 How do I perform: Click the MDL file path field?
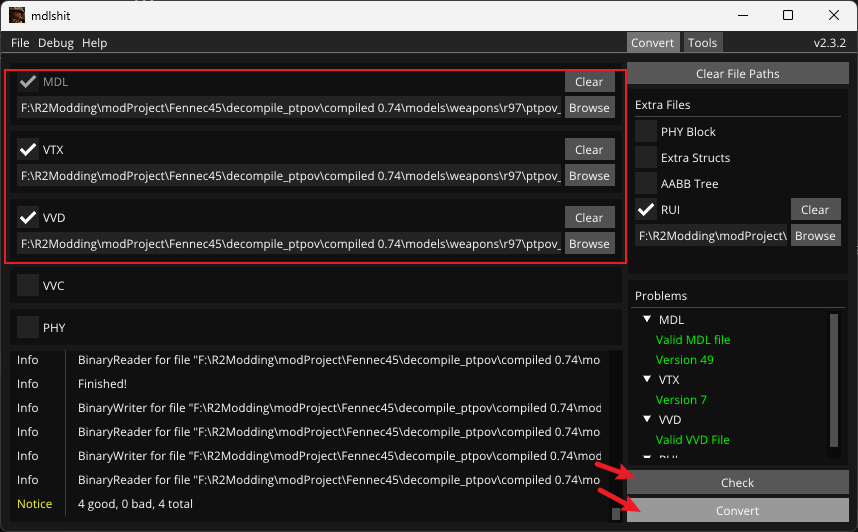coord(290,108)
